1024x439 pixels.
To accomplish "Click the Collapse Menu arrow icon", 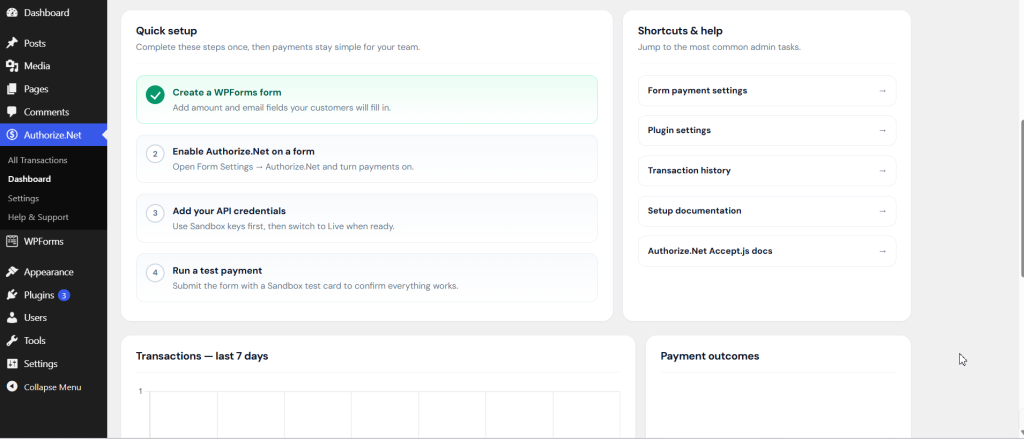I will 12,387.
